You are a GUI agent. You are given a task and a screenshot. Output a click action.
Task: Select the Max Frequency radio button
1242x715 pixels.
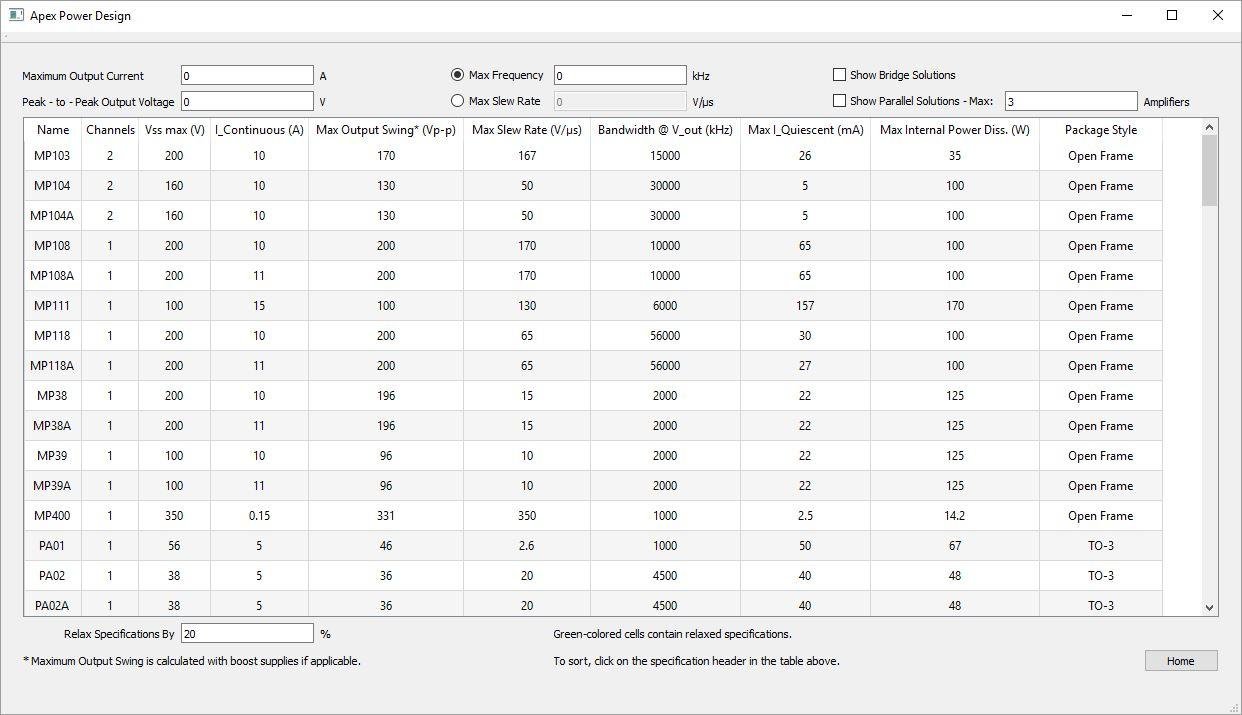coord(458,74)
